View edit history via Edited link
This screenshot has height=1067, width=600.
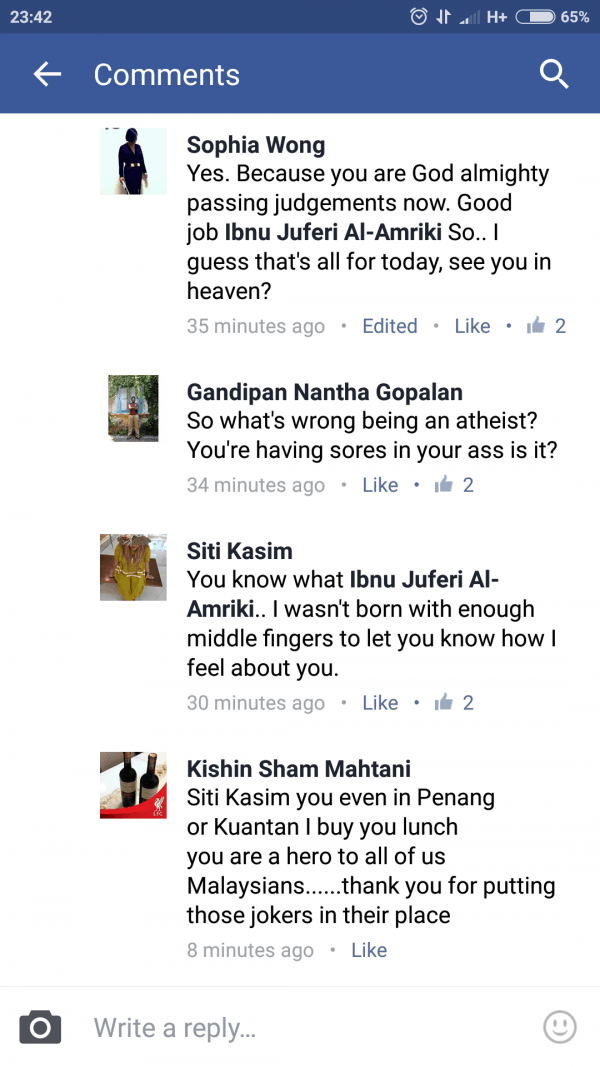coord(390,326)
